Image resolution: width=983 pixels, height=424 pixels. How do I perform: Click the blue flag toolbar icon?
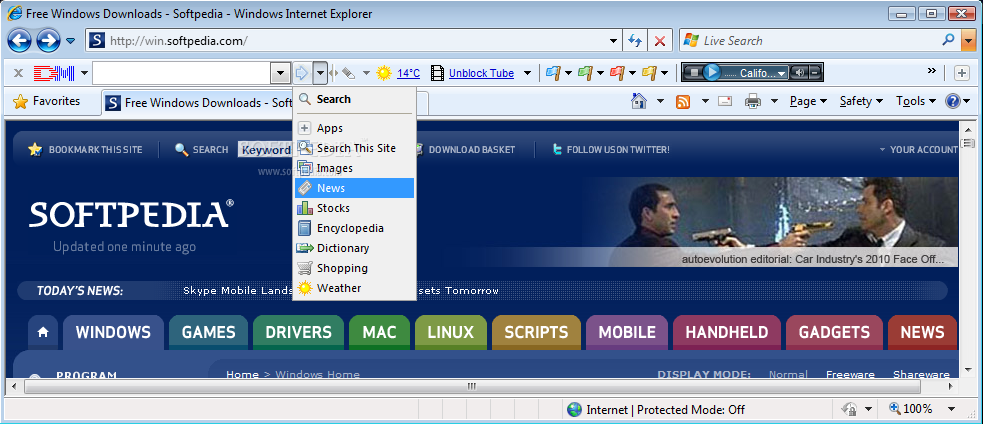click(x=552, y=73)
